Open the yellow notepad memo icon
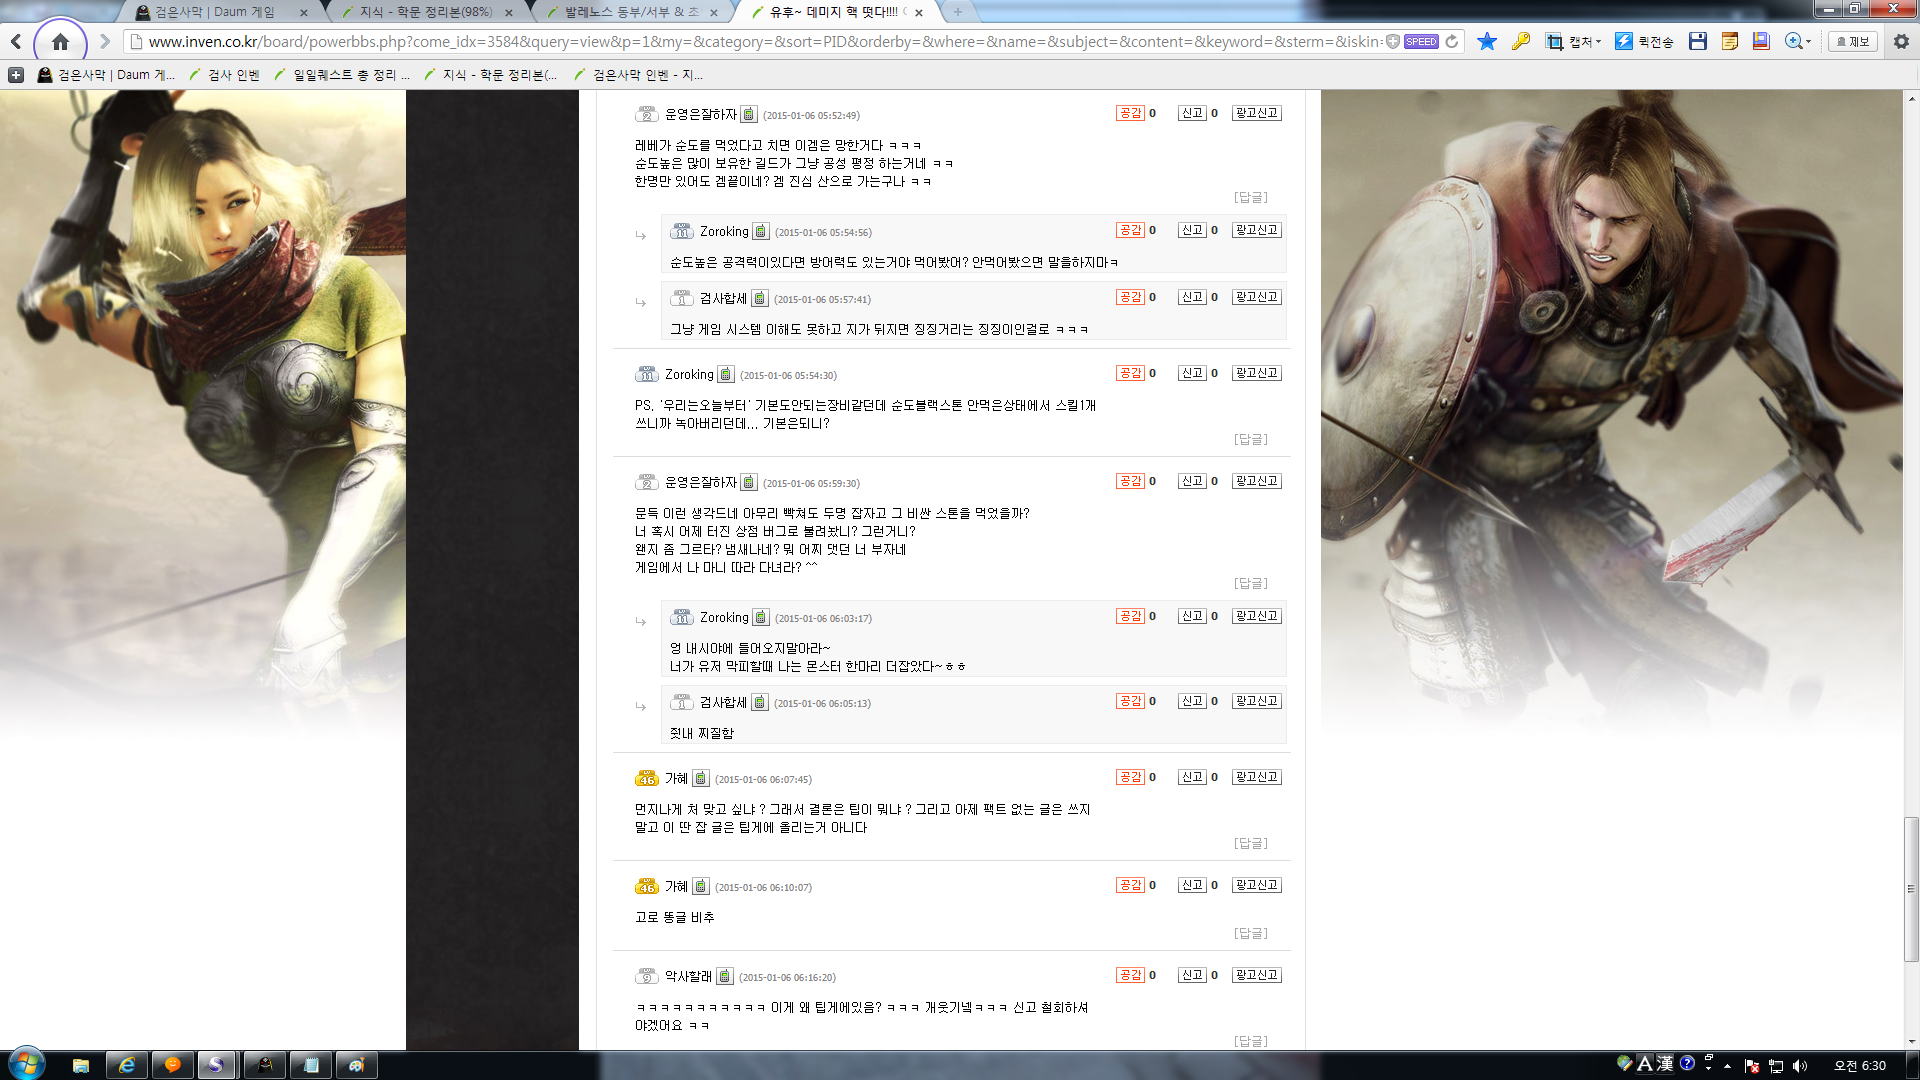Screen dimensions: 1920x1080 pos(1729,42)
